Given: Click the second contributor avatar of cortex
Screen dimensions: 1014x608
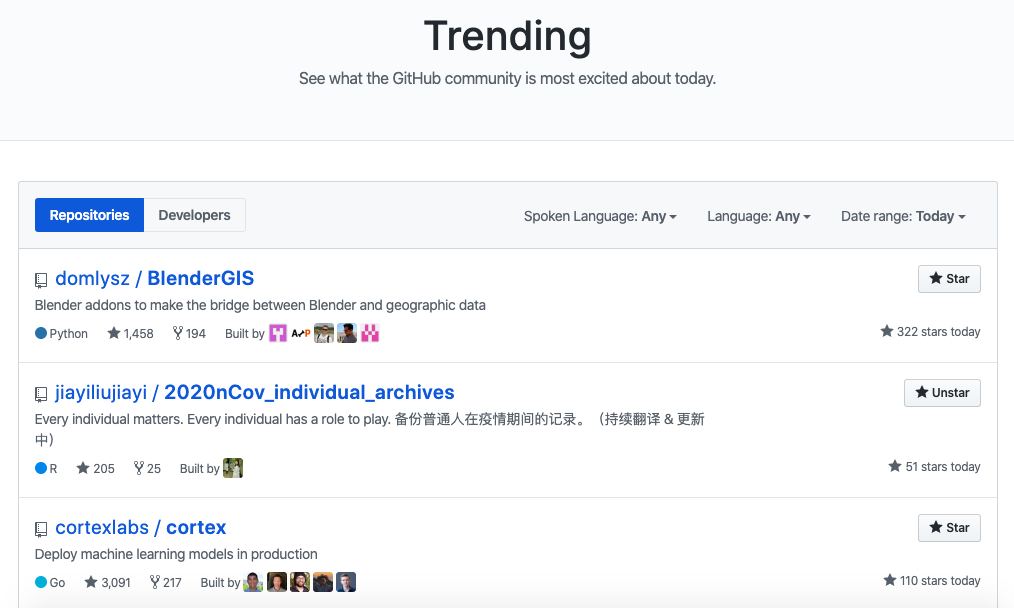Looking at the screenshot, I should 277,582.
